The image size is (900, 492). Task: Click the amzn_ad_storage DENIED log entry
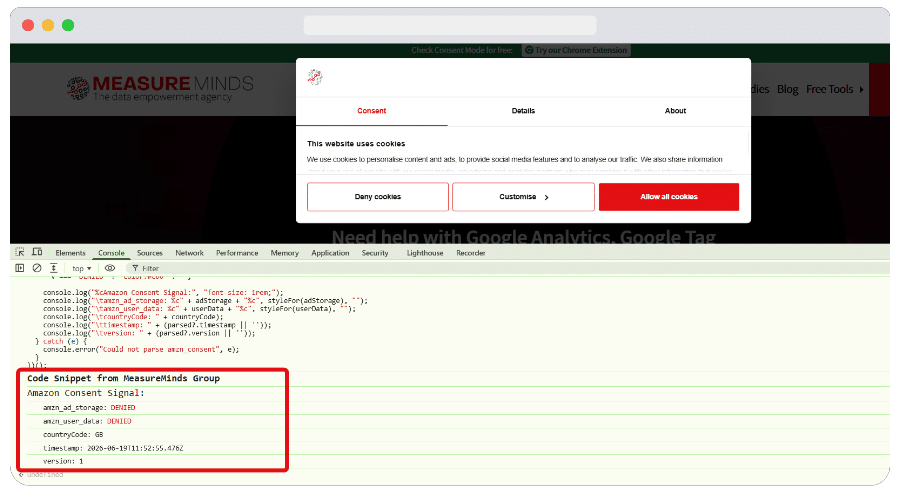pos(89,408)
